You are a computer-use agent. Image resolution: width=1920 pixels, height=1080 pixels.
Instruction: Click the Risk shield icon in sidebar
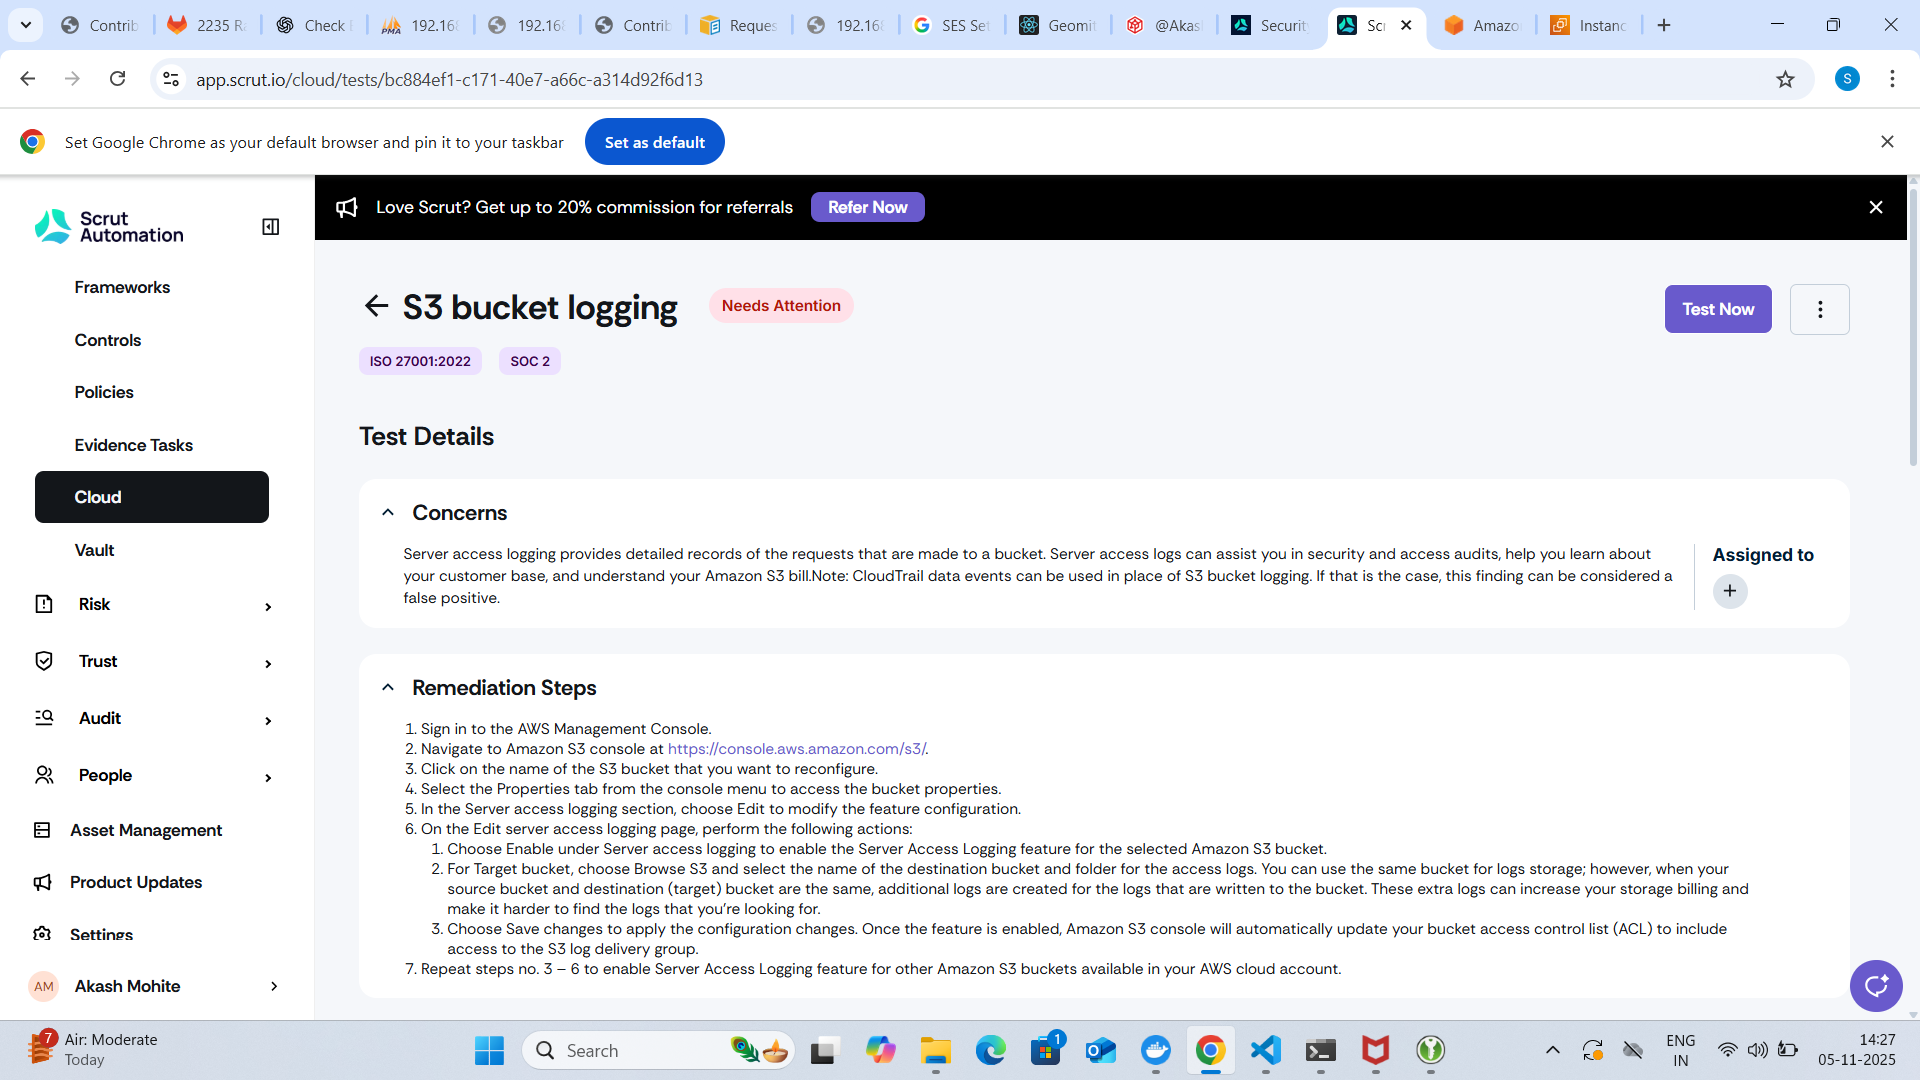(44, 604)
